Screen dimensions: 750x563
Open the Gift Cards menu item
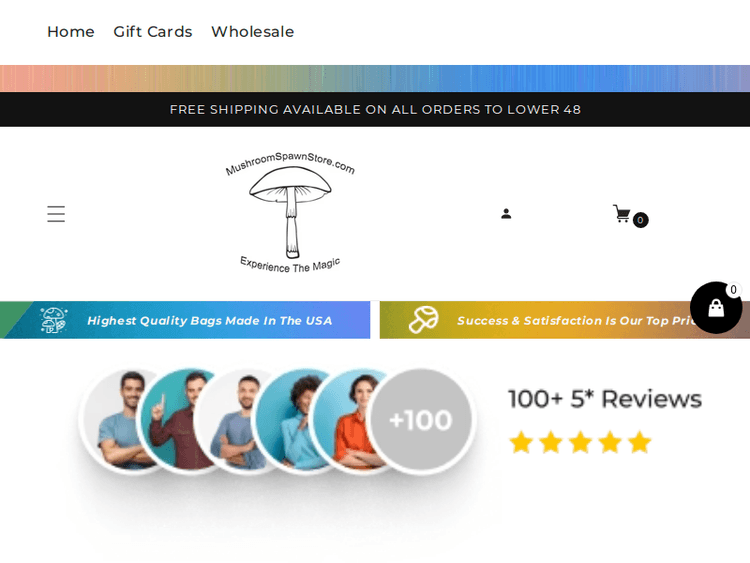pyautogui.click(x=153, y=32)
